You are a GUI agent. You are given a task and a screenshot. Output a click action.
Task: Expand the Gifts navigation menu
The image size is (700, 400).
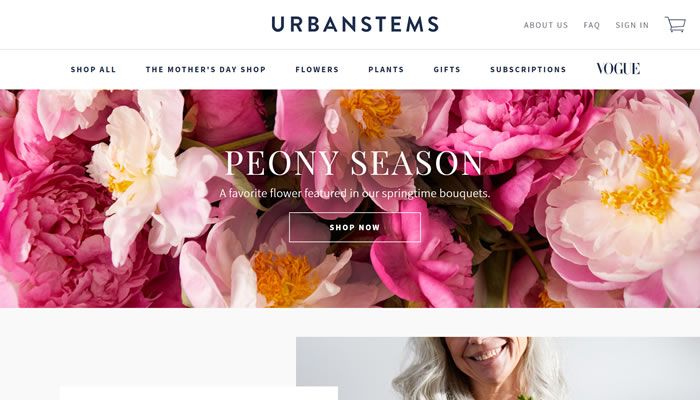point(447,69)
